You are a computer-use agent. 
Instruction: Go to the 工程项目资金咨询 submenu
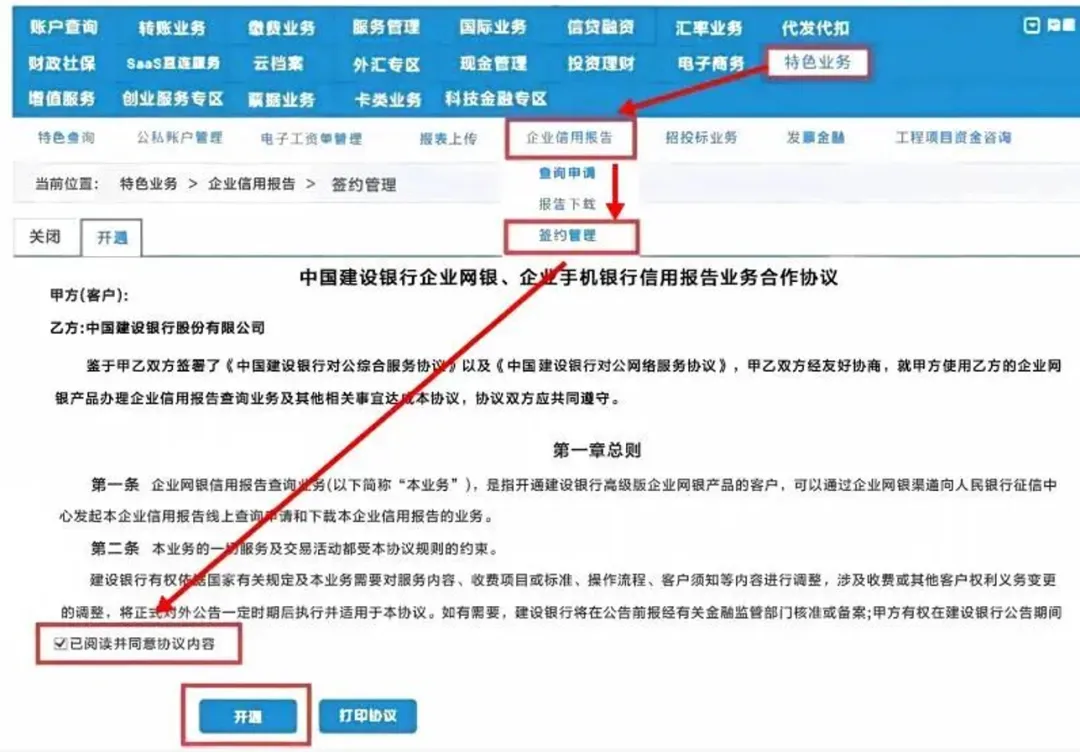[953, 138]
